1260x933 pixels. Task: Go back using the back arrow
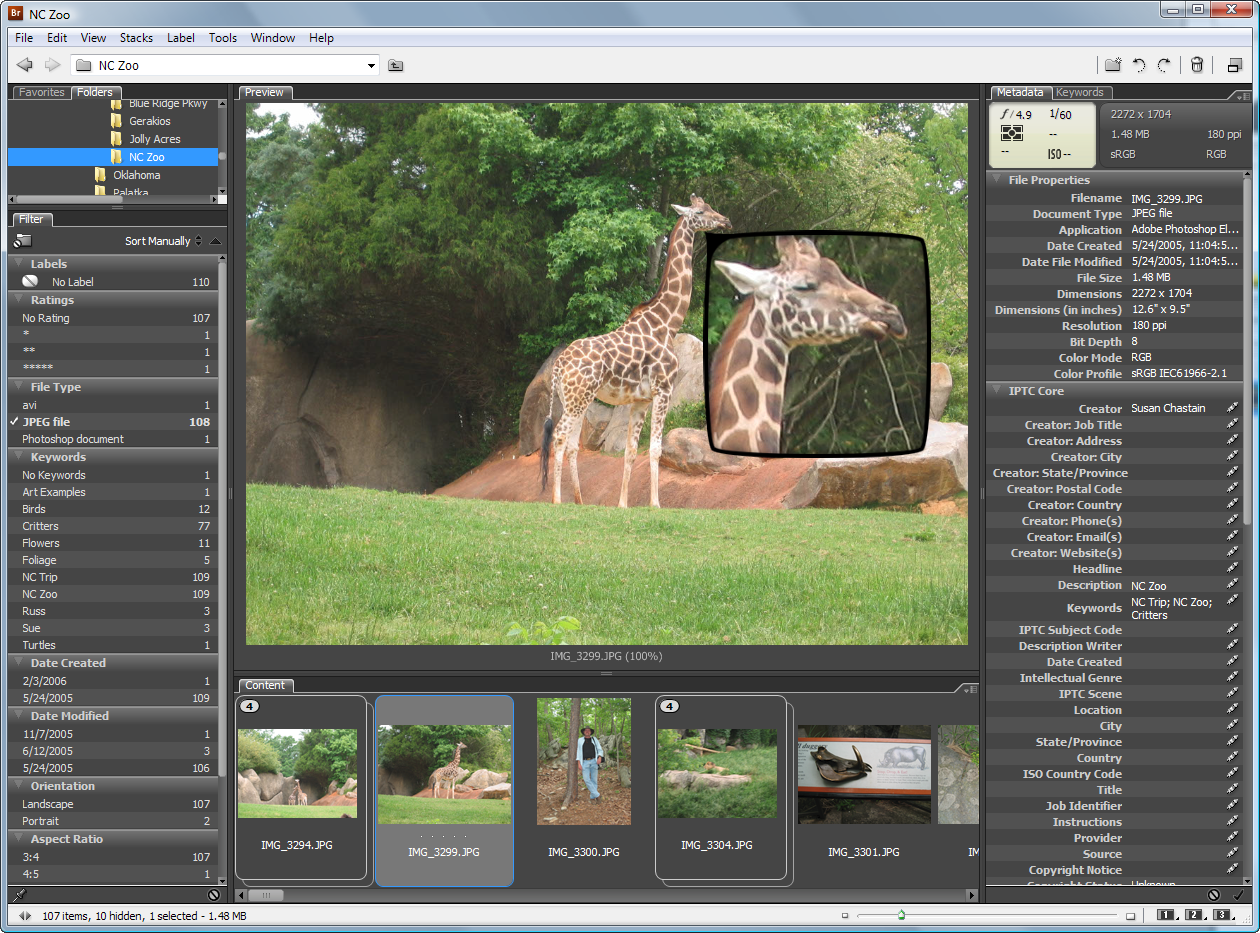point(25,66)
